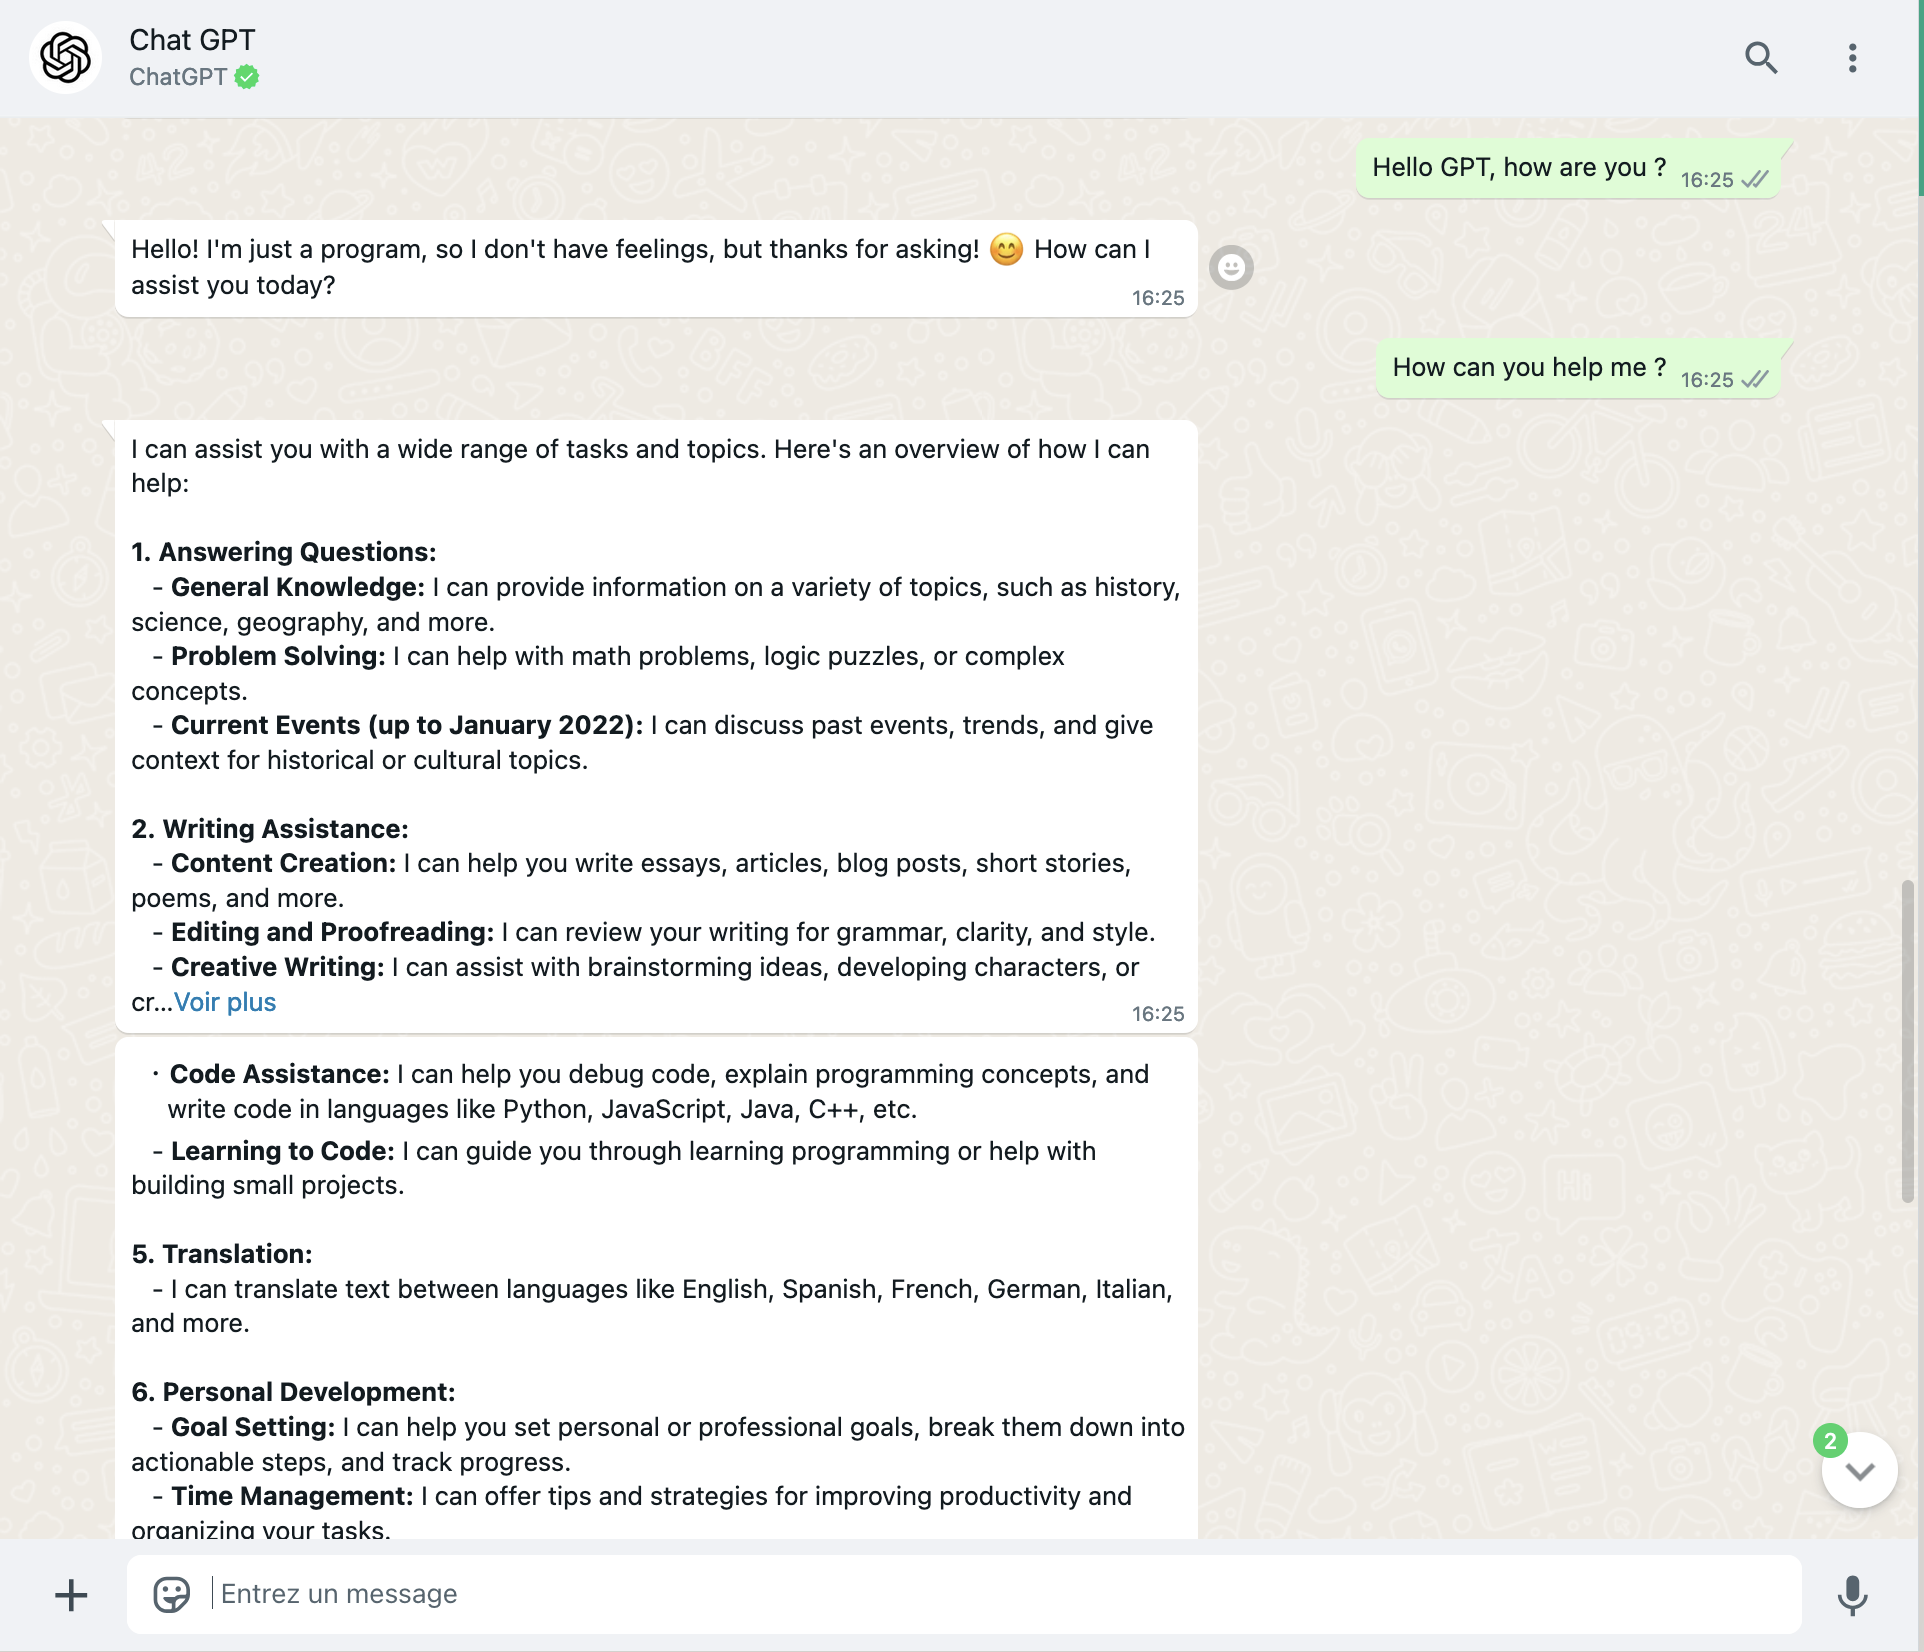Click the ChatGPT logo profile picture
Viewport: 1924px width, 1652px height.
(66, 58)
